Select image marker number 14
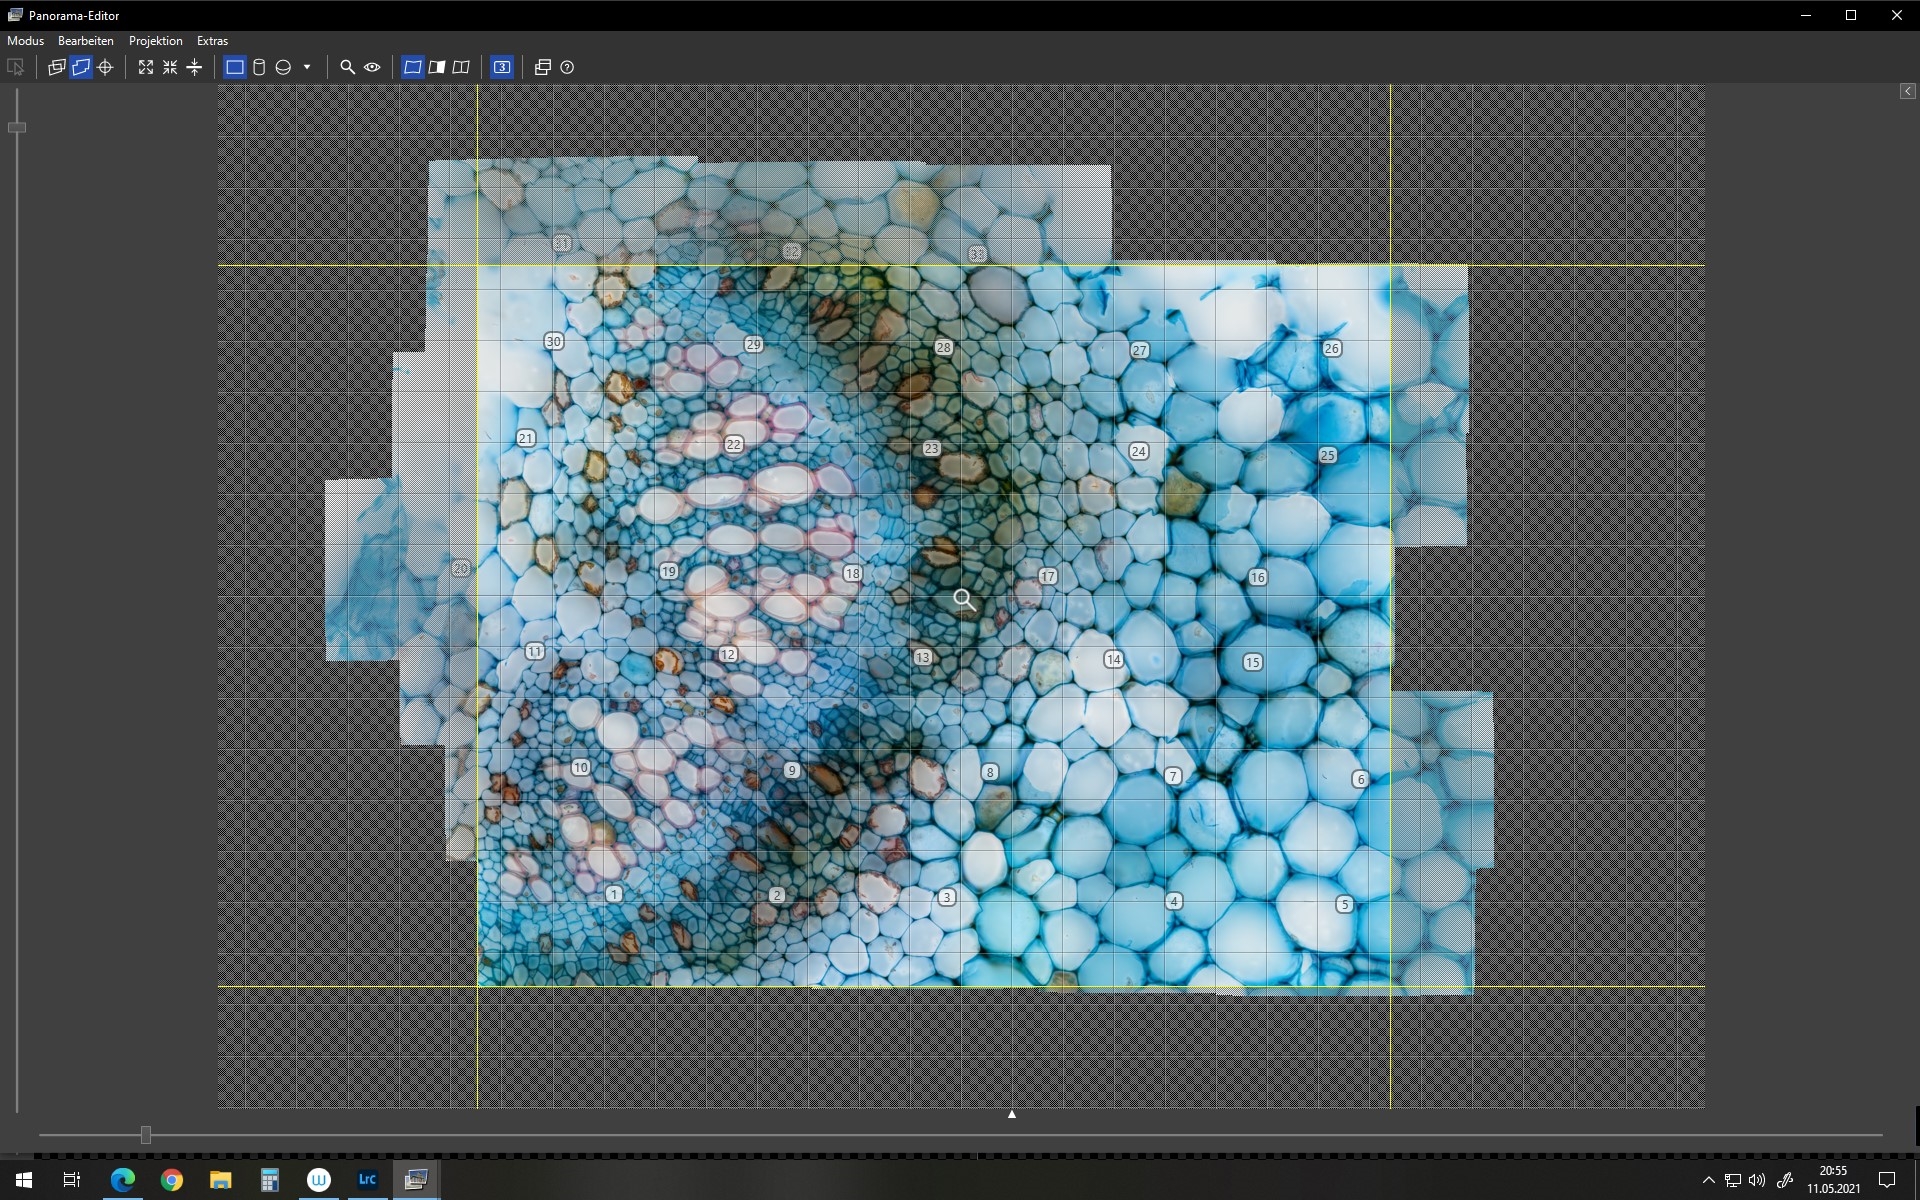This screenshot has width=1920, height=1200. (x=1113, y=659)
